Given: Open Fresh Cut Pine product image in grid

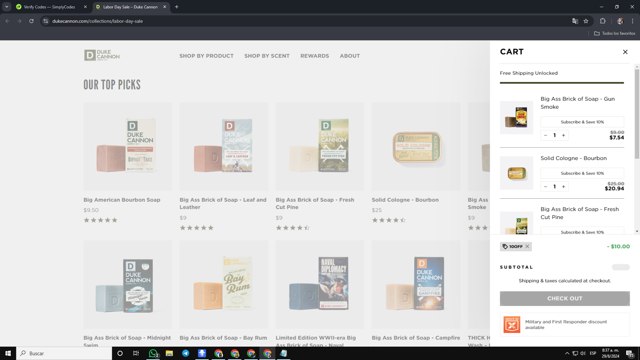Looking at the screenshot, I should click(x=320, y=147).
